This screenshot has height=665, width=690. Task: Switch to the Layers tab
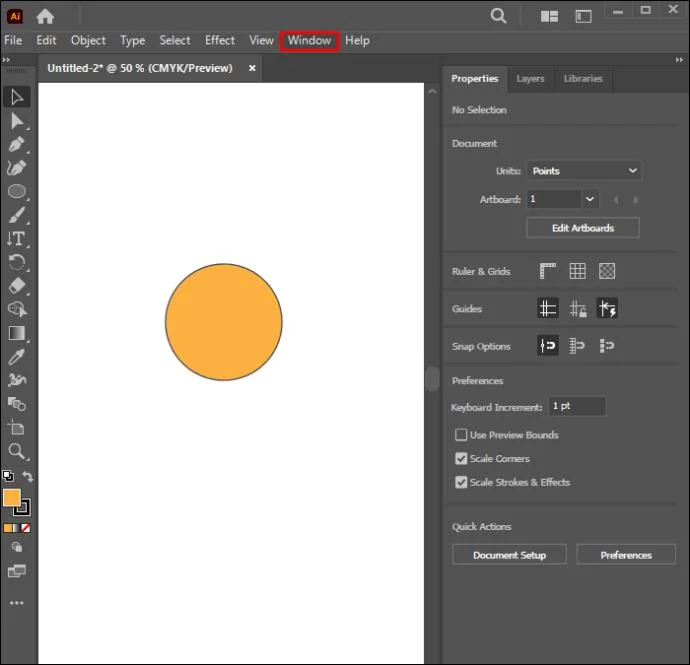point(530,79)
